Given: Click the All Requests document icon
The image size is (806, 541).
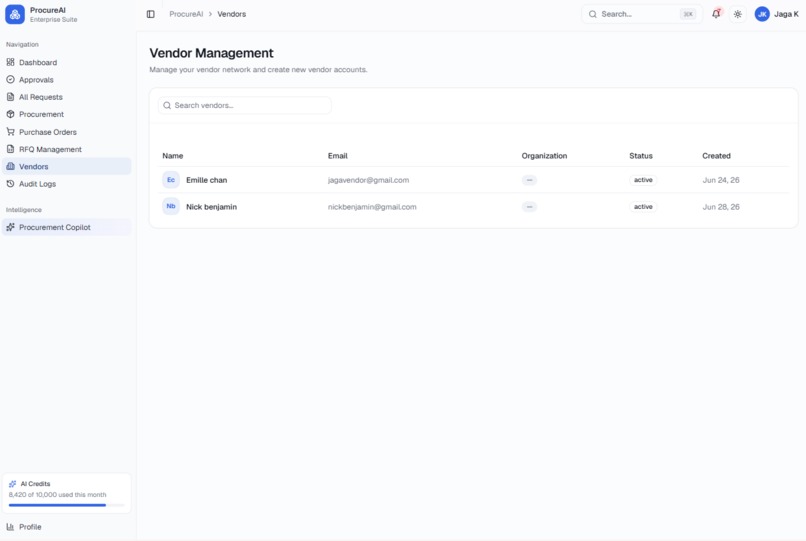Looking at the screenshot, I should (x=10, y=97).
